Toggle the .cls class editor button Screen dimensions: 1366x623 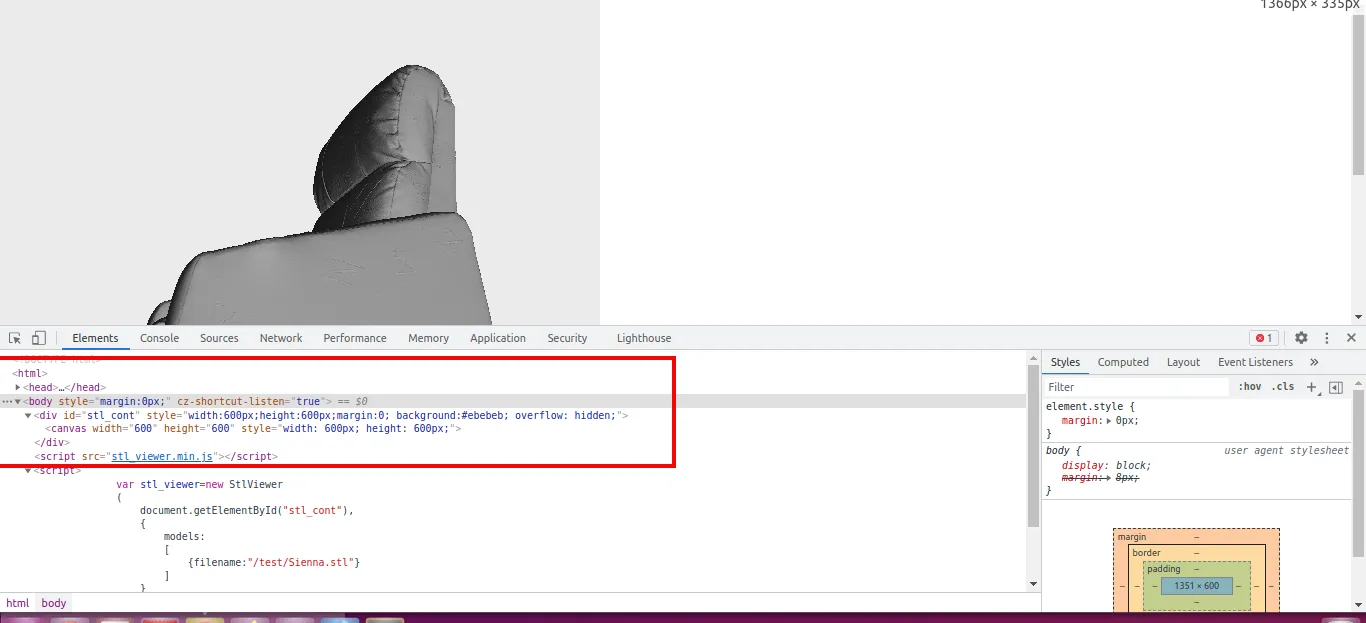[x=1283, y=387]
